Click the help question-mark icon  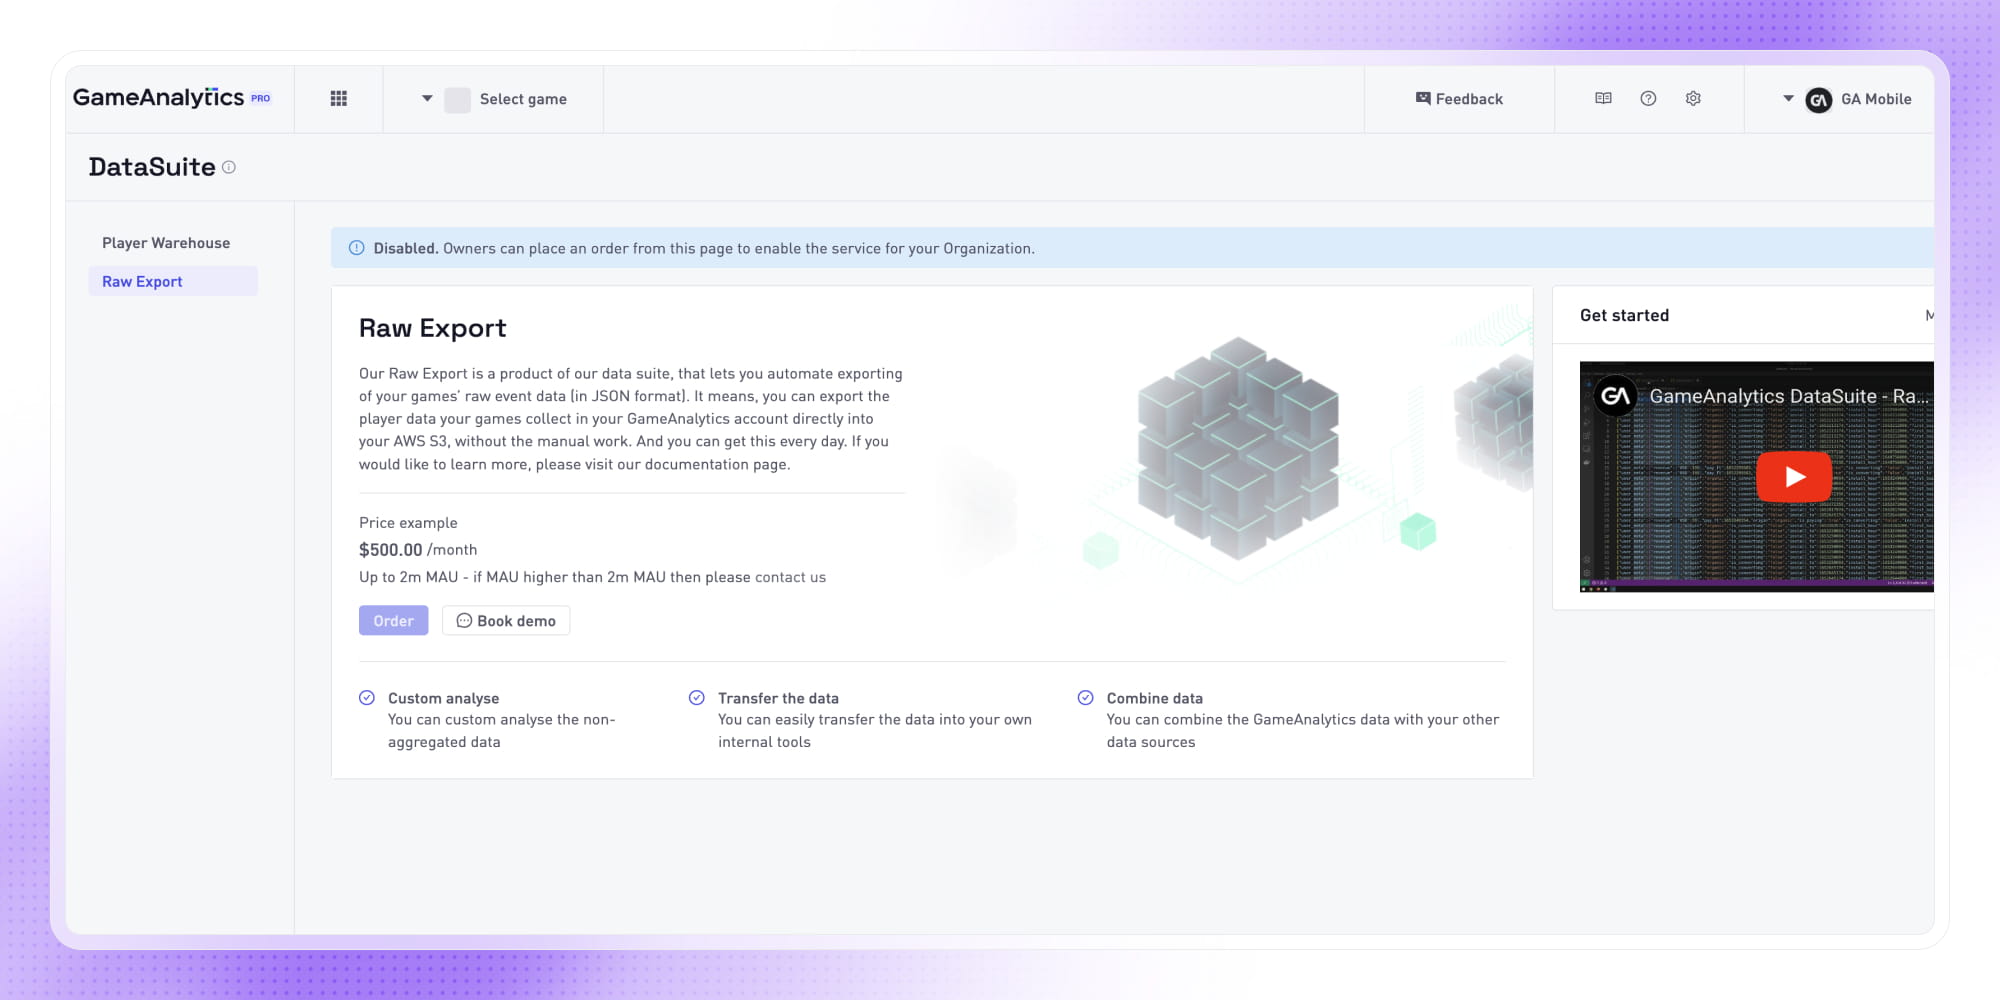coord(1648,98)
